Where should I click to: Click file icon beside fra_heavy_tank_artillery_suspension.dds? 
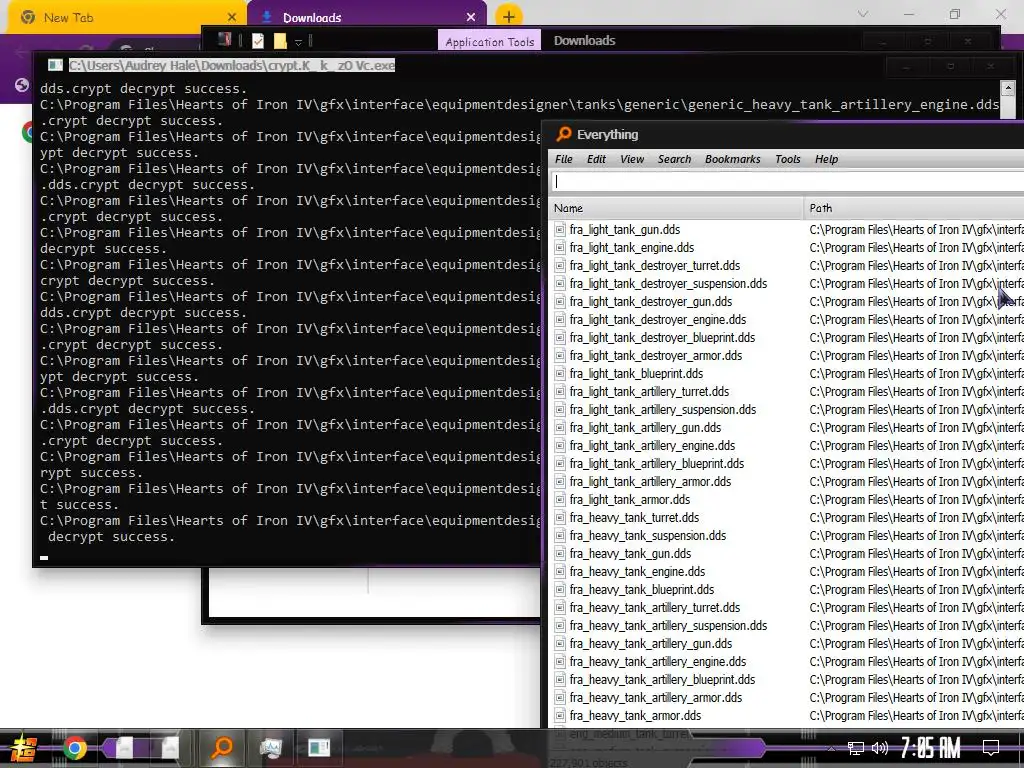(x=560, y=626)
